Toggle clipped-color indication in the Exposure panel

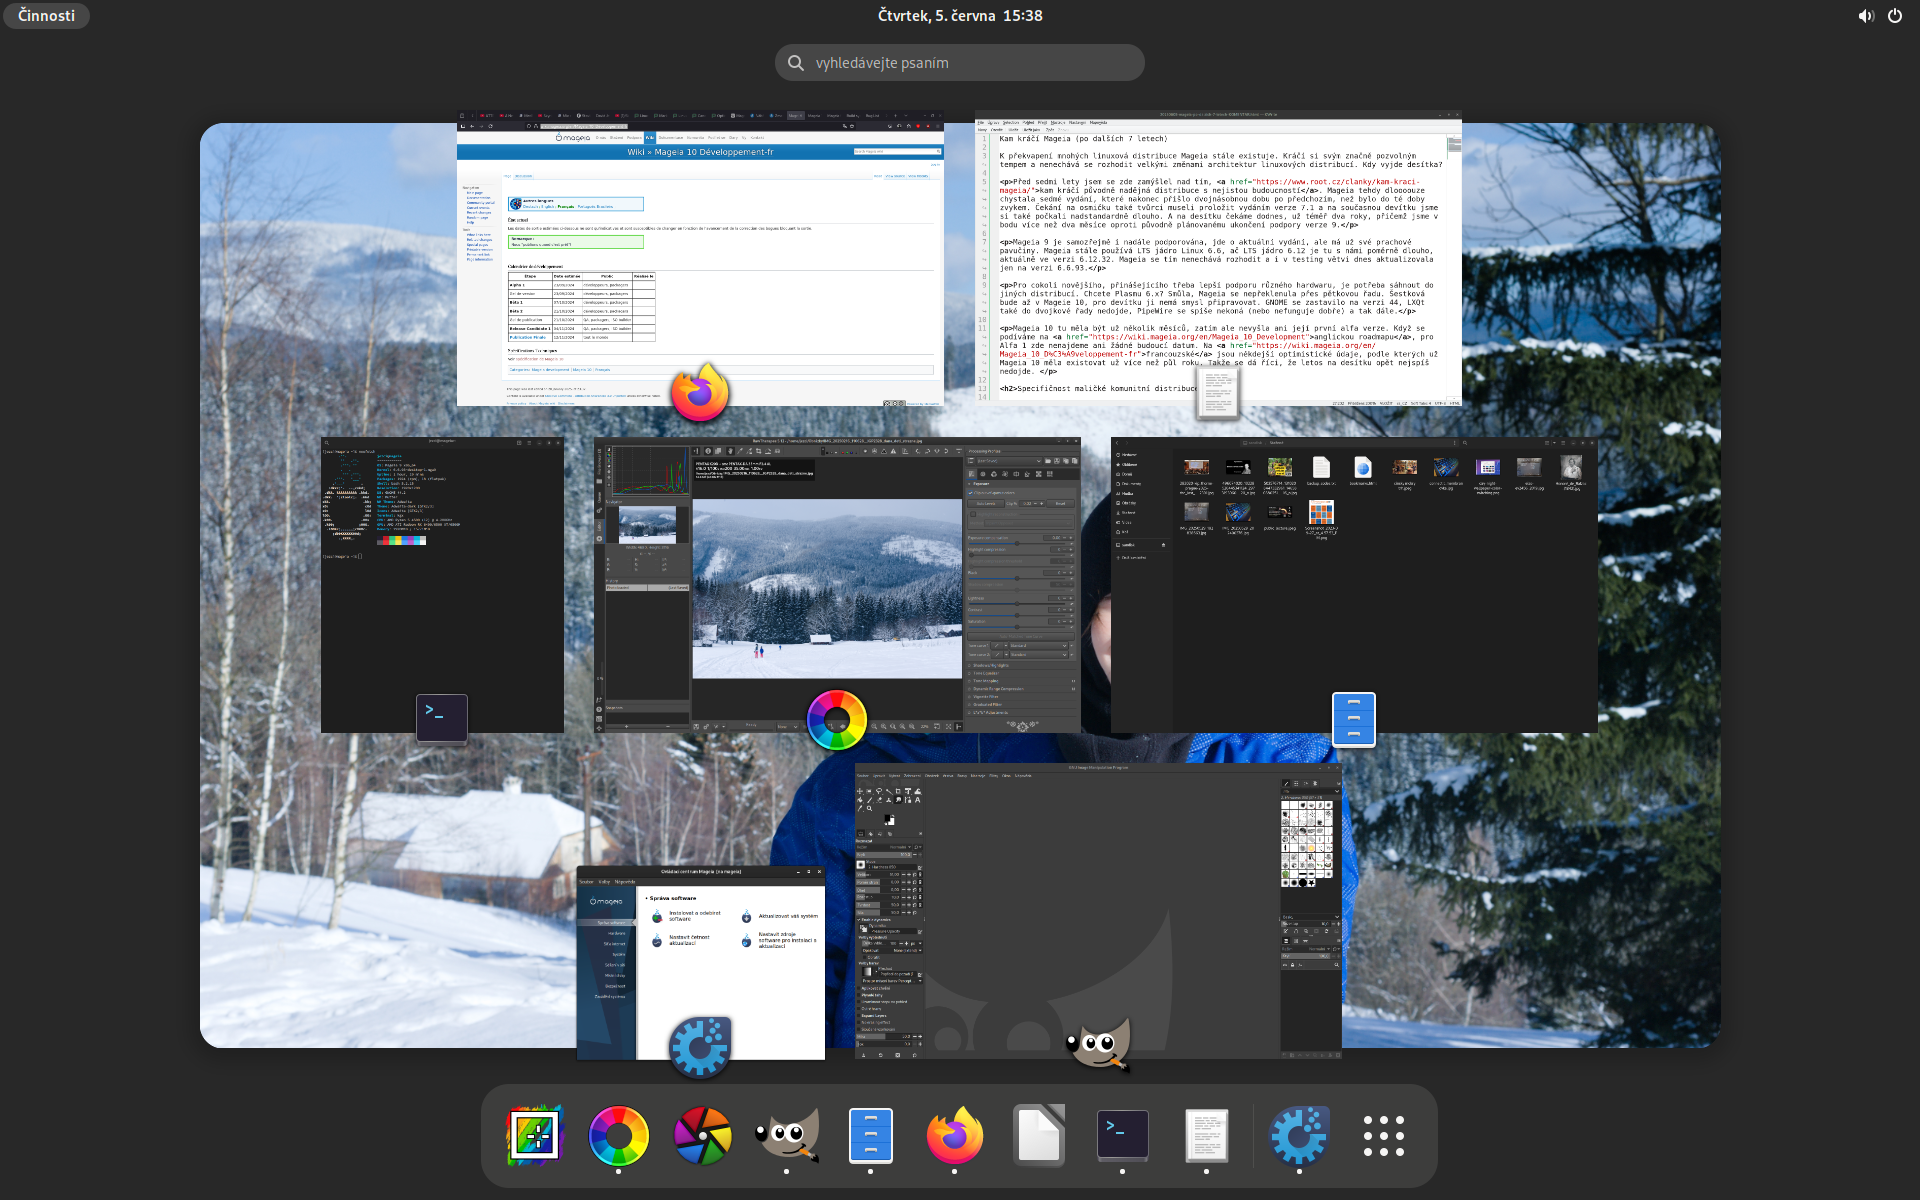970,493
